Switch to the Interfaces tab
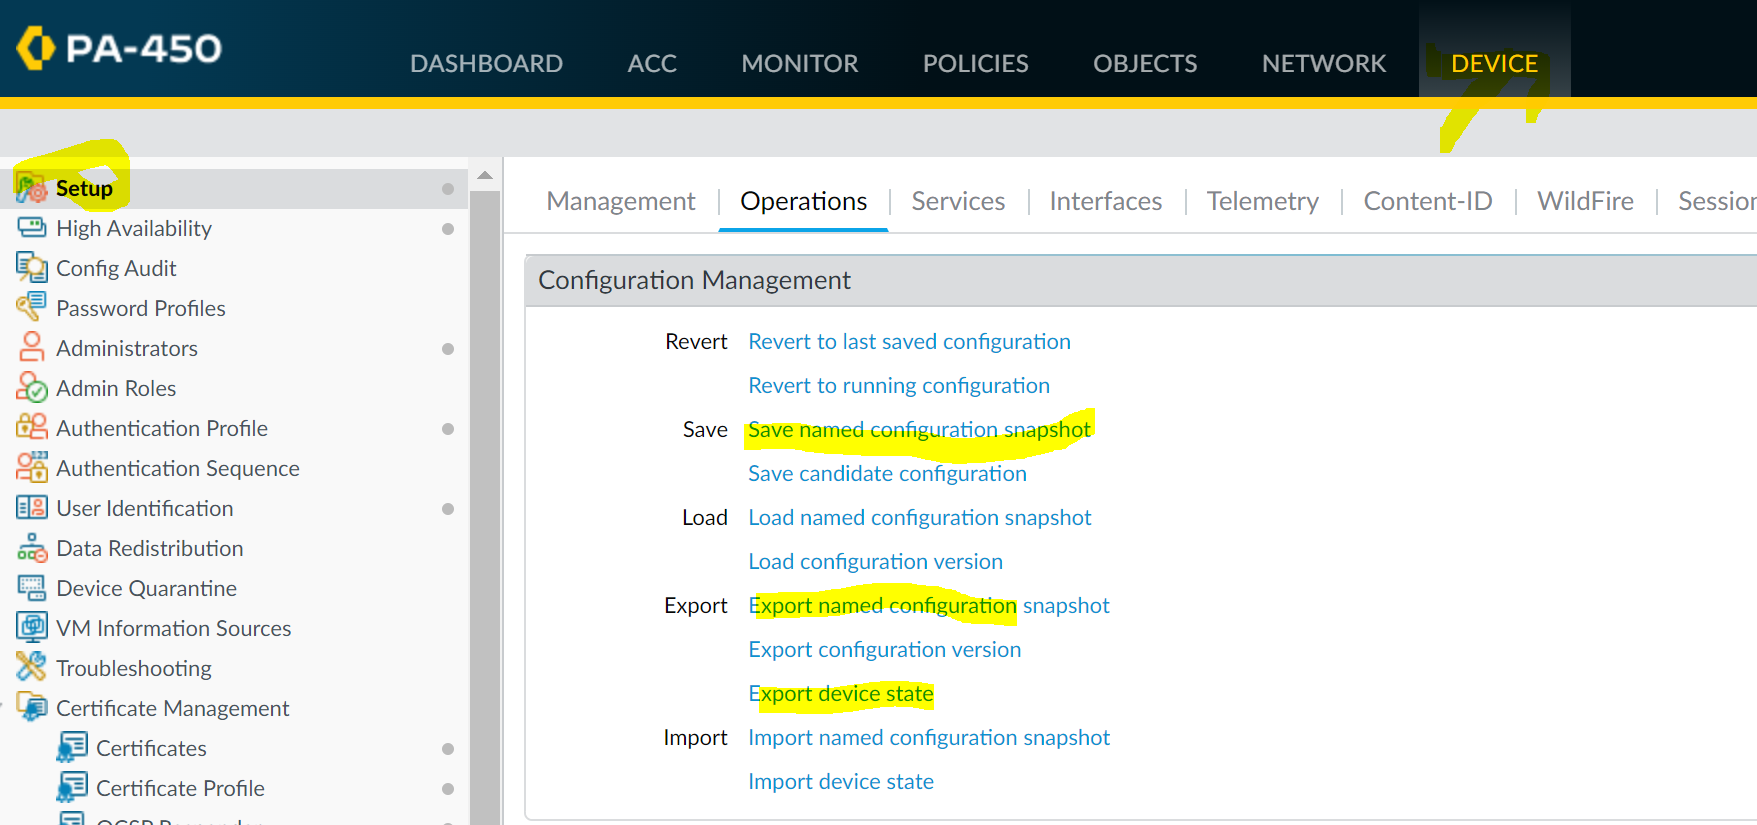 point(1106,201)
